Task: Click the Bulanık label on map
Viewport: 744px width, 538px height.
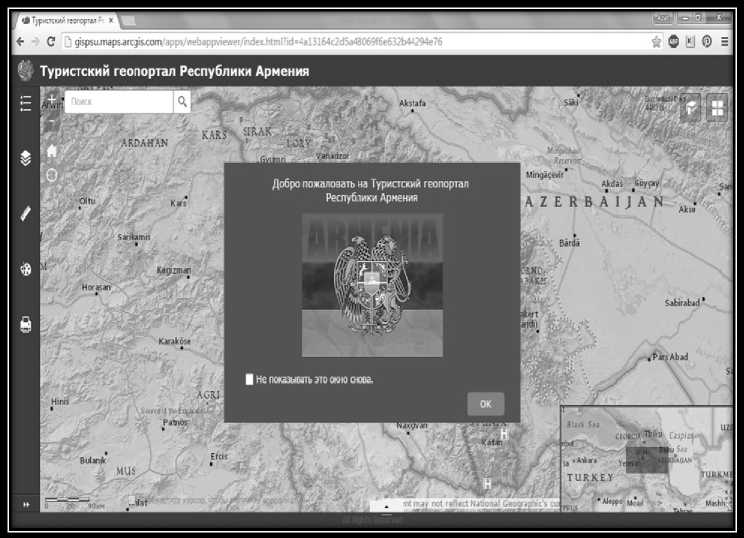Action: pos(93,460)
